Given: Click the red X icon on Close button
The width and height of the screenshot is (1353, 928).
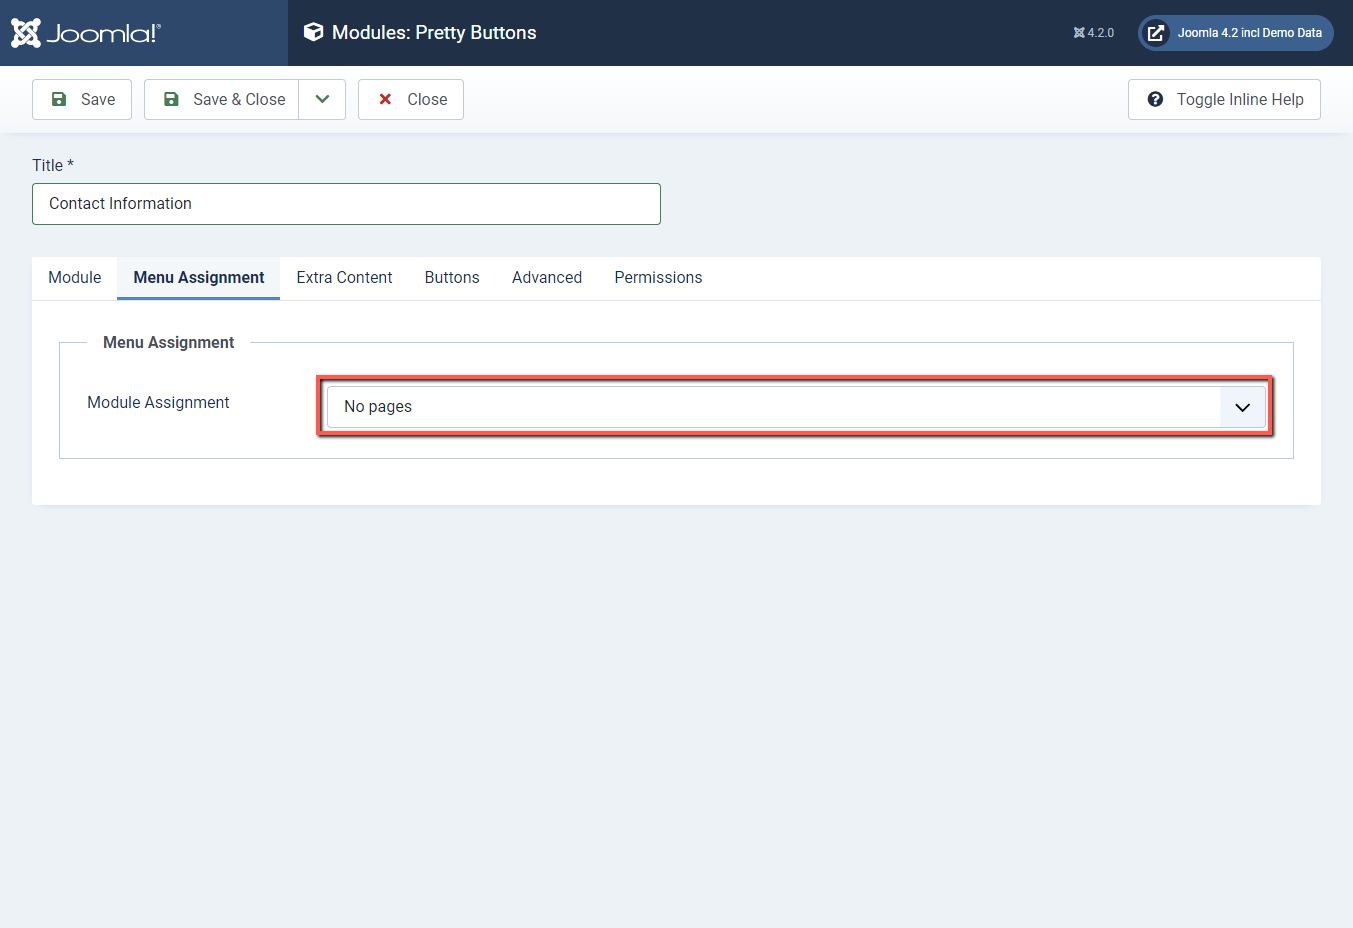Looking at the screenshot, I should [x=386, y=99].
